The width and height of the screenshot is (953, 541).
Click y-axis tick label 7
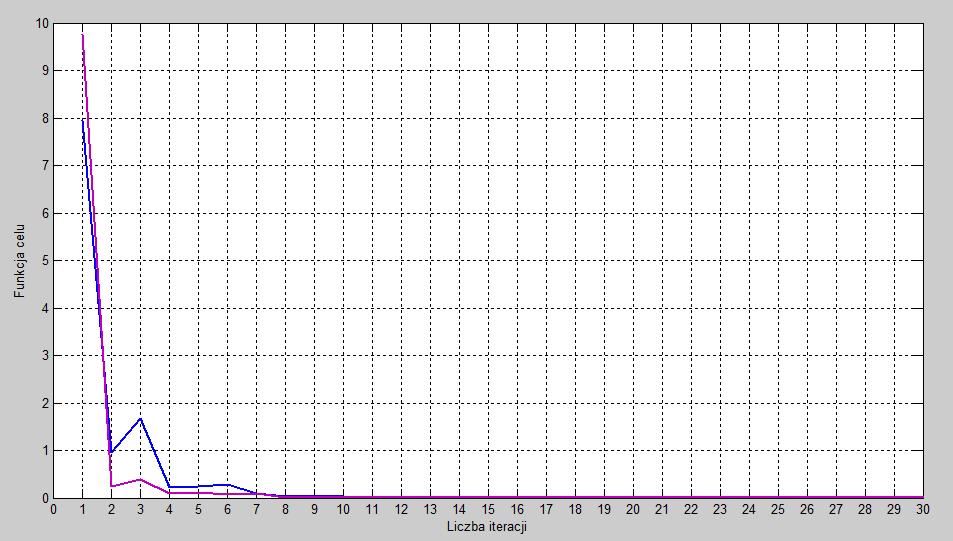coord(45,166)
